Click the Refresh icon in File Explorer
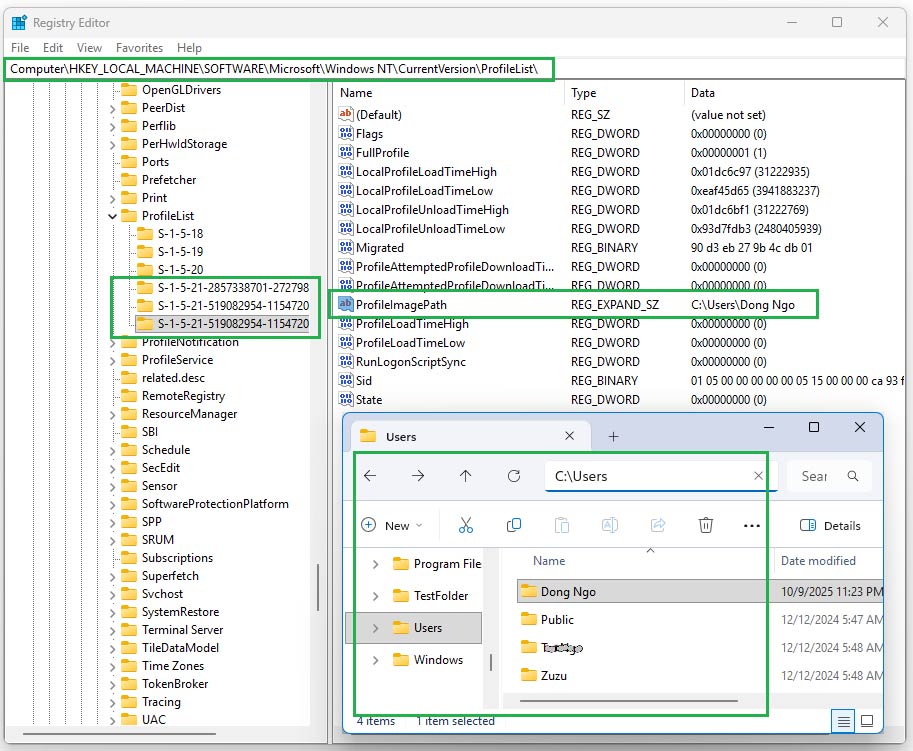Image resolution: width=913 pixels, height=751 pixels. [514, 476]
